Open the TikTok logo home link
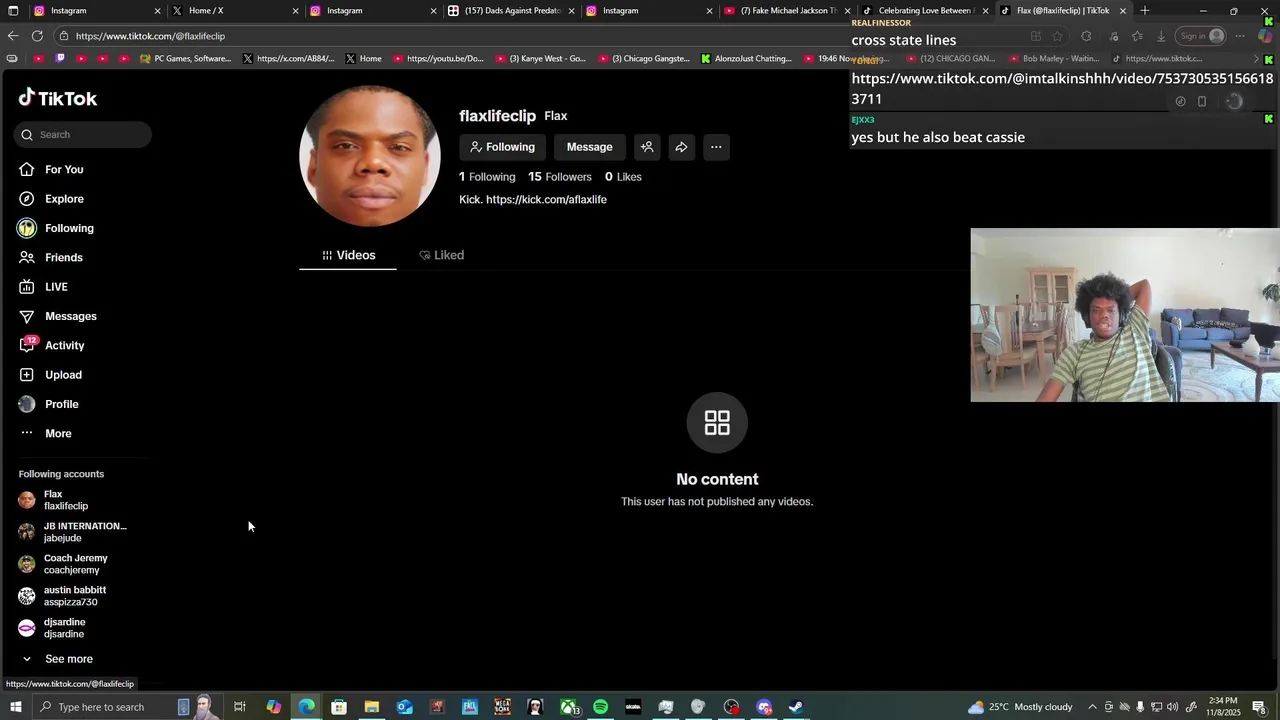 point(58,98)
